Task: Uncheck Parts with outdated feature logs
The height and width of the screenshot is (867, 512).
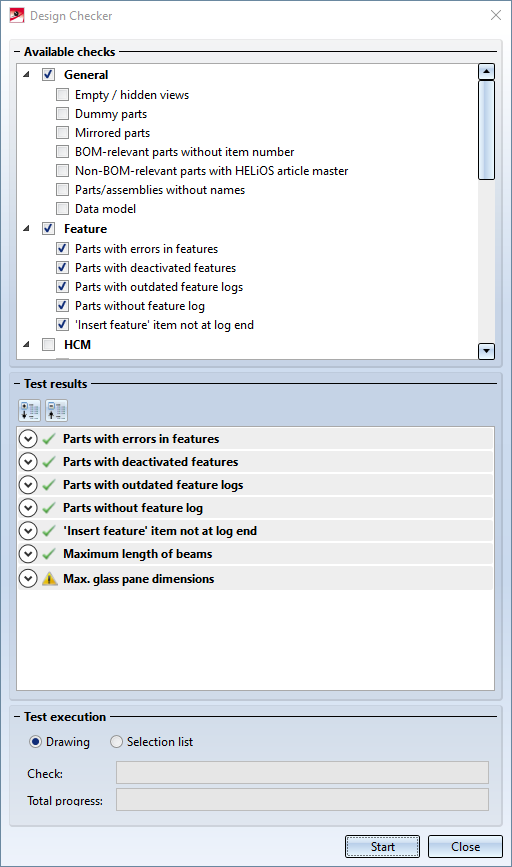Action: tap(62, 286)
